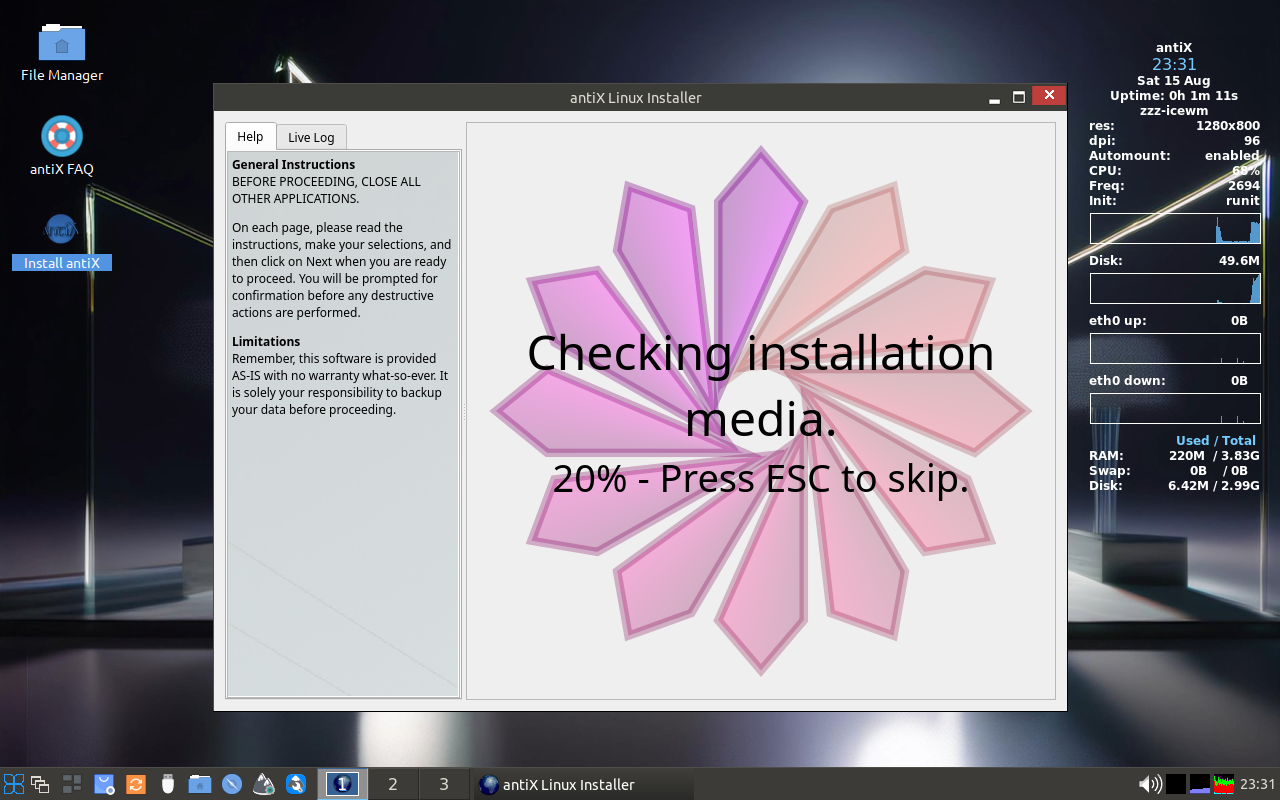1280x800 pixels.
Task: Click the taskbar clock showing 23:31
Action: coord(1257,784)
